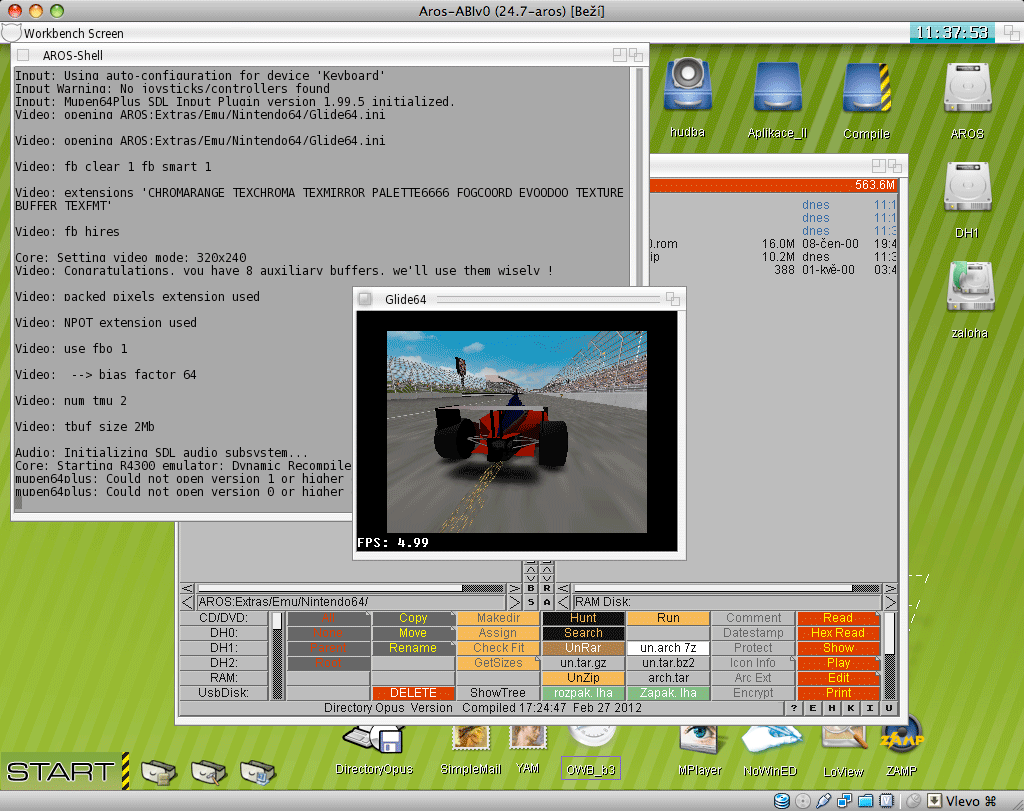Toggle the small 'A' button between panes

(546, 602)
